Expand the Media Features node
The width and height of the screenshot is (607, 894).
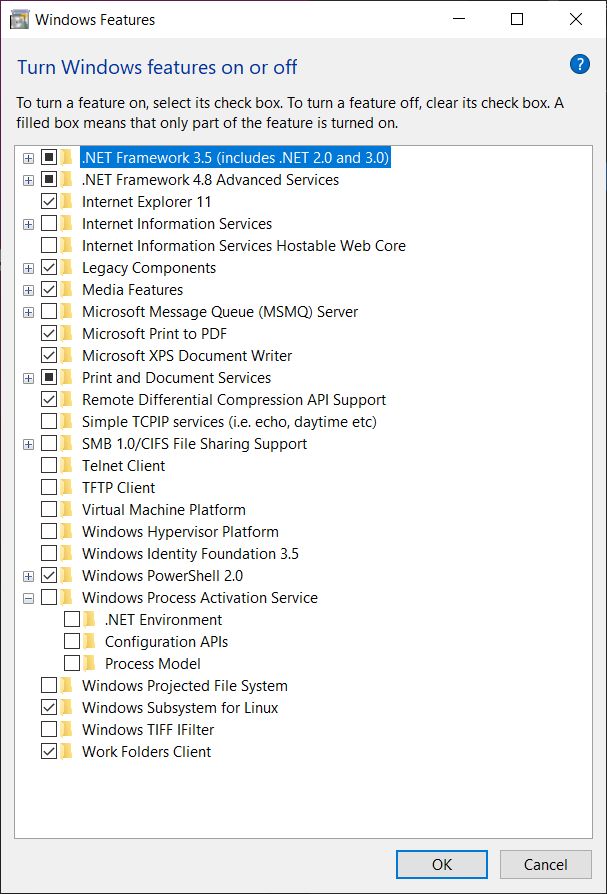[x=28, y=291]
